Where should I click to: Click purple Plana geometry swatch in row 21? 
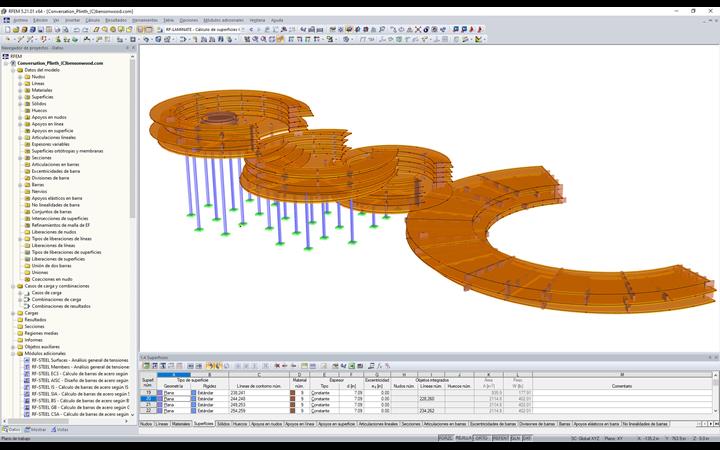pyautogui.click(x=160, y=405)
